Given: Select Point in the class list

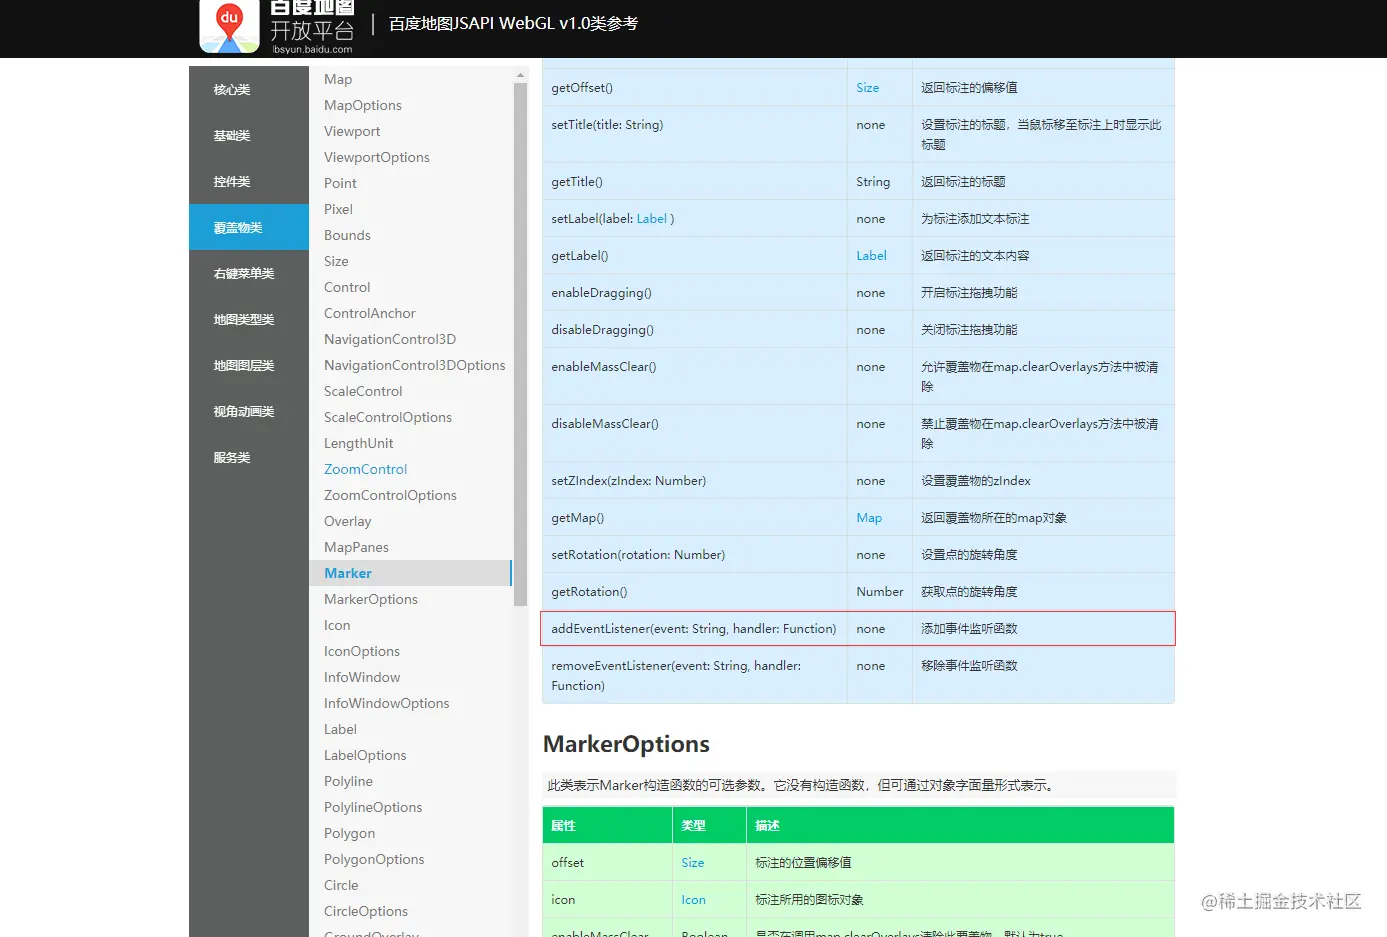Looking at the screenshot, I should pyautogui.click(x=340, y=183).
